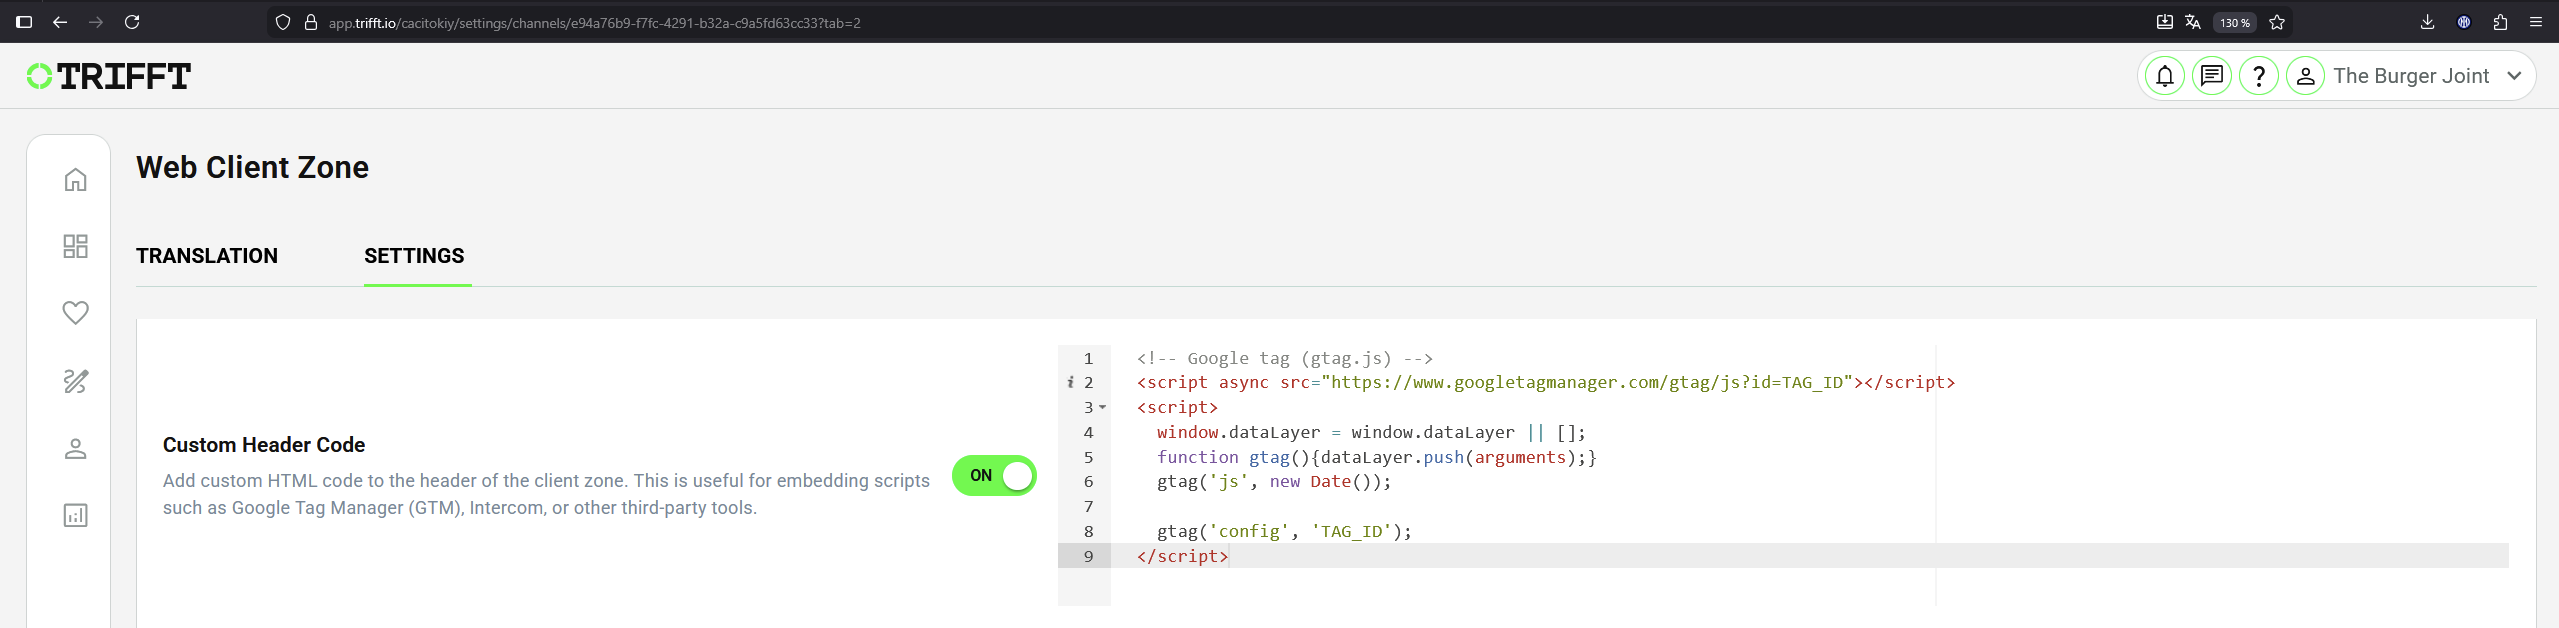The image size is (2559, 628).
Task: Switch to the TRANSLATION tab
Action: [x=207, y=256]
